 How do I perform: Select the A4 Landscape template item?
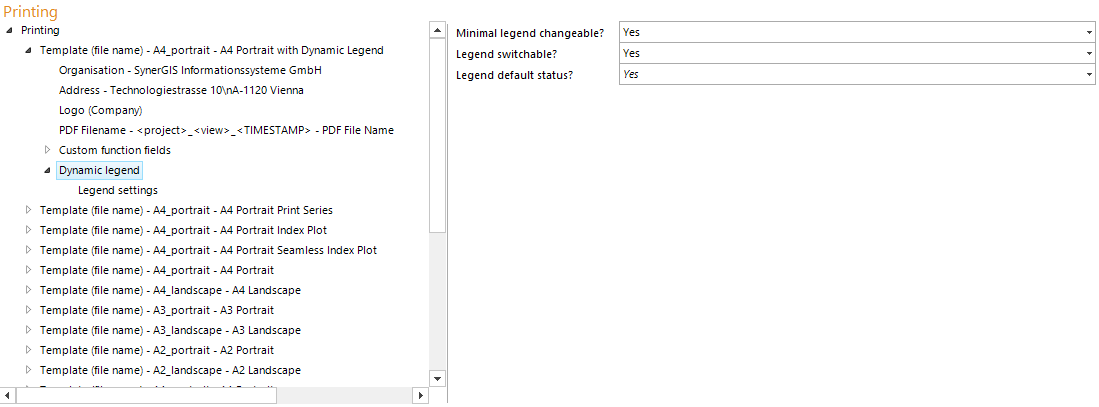pyautogui.click(x=170, y=290)
